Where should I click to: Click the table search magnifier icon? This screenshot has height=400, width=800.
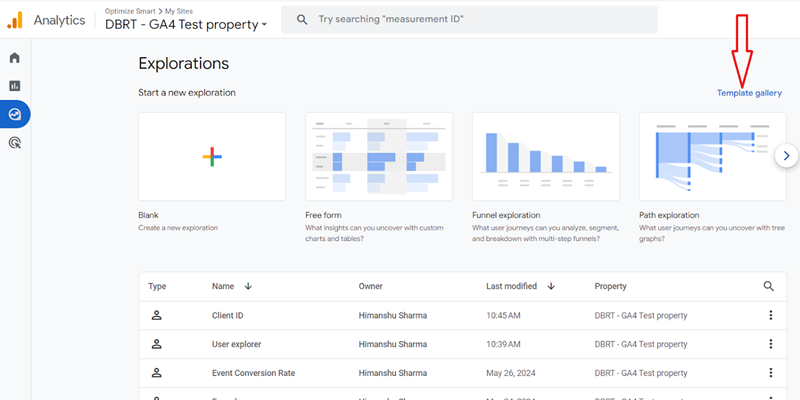point(768,286)
